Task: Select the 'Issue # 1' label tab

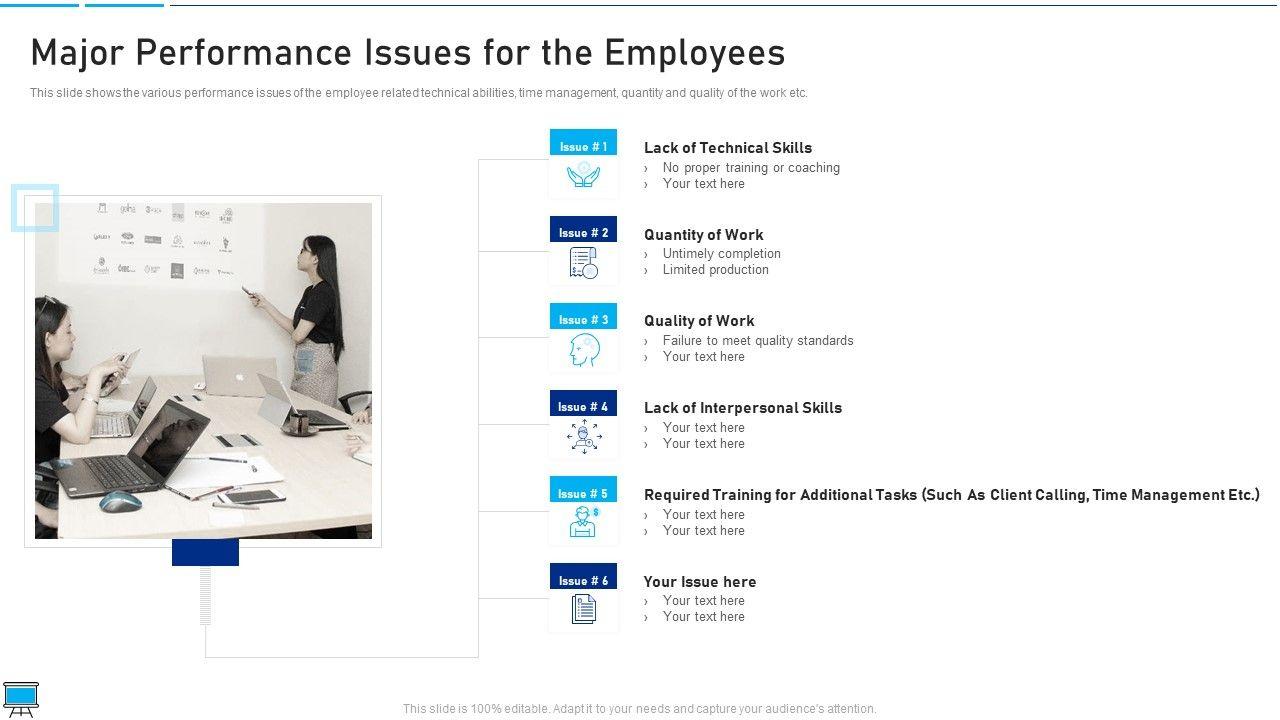Action: [x=583, y=146]
